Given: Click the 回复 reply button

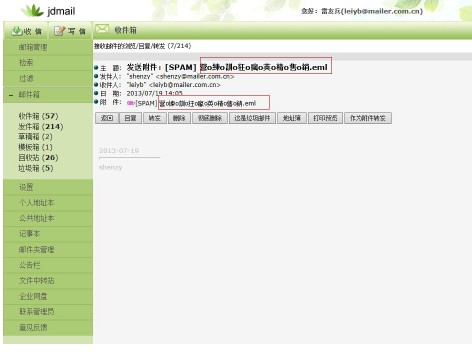Looking at the screenshot, I should [x=130, y=118].
